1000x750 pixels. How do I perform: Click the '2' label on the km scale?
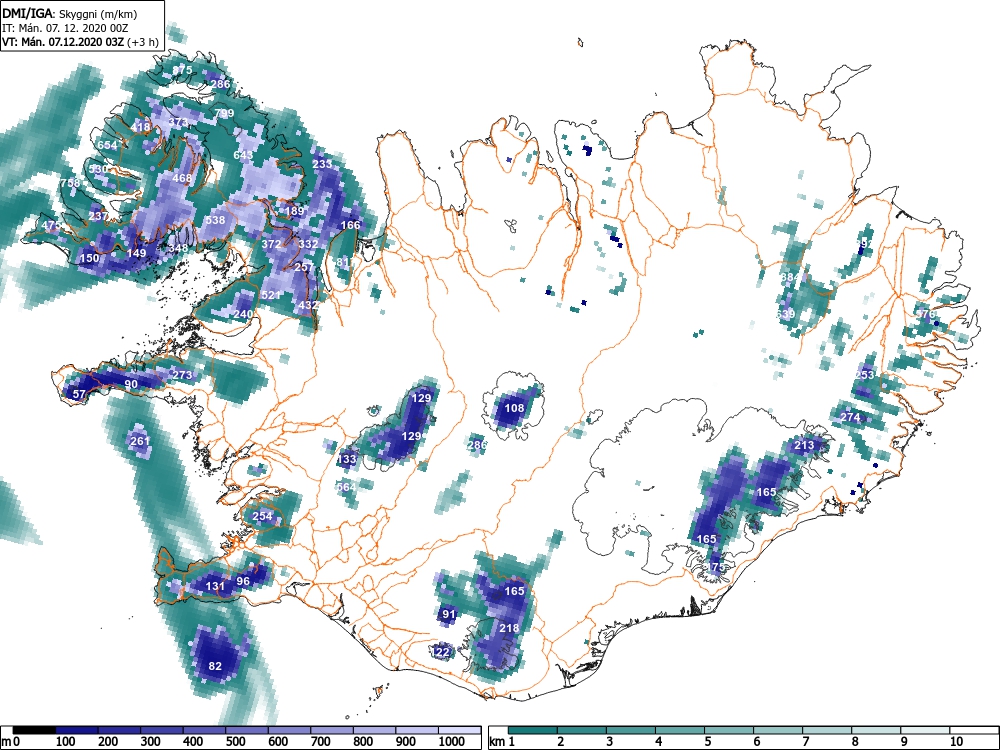[x=561, y=742]
